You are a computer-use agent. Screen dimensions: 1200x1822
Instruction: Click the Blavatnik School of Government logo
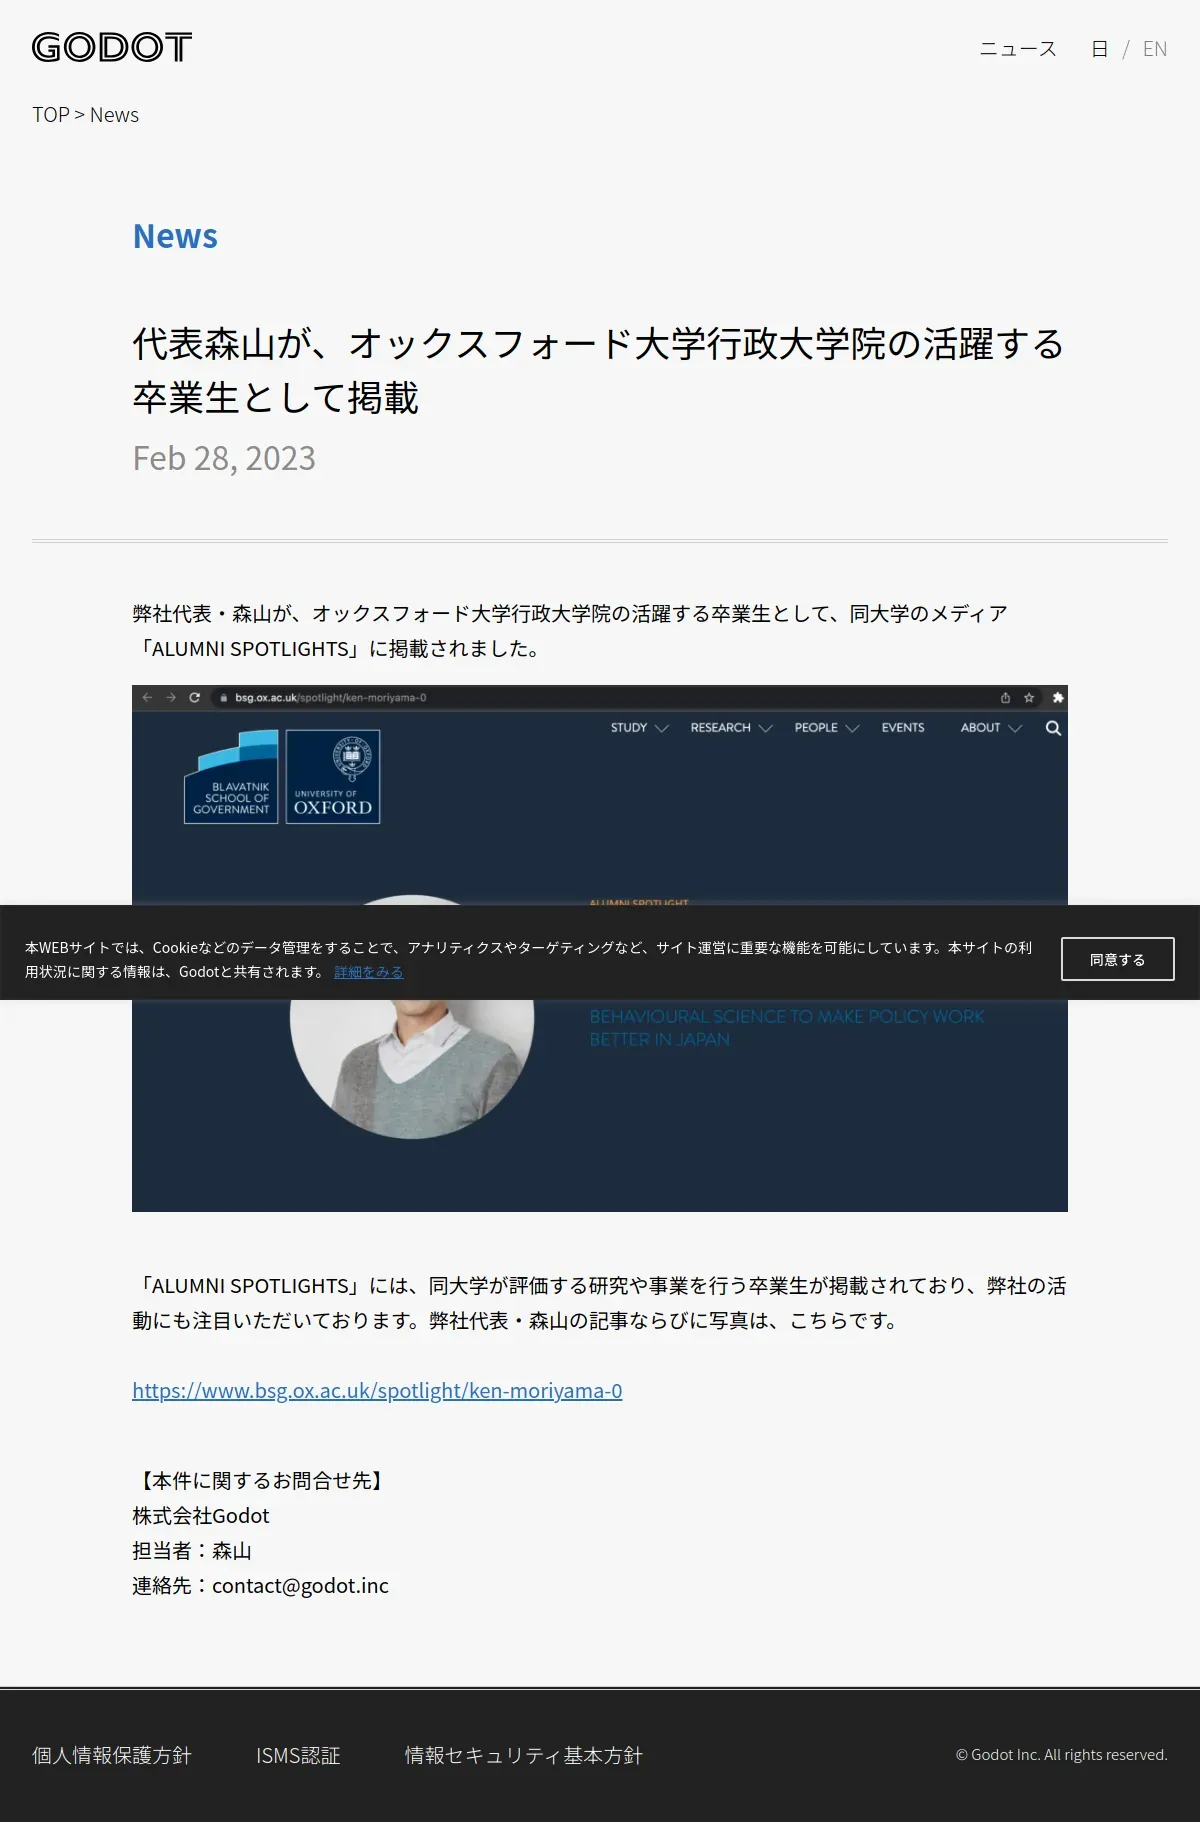(x=231, y=777)
